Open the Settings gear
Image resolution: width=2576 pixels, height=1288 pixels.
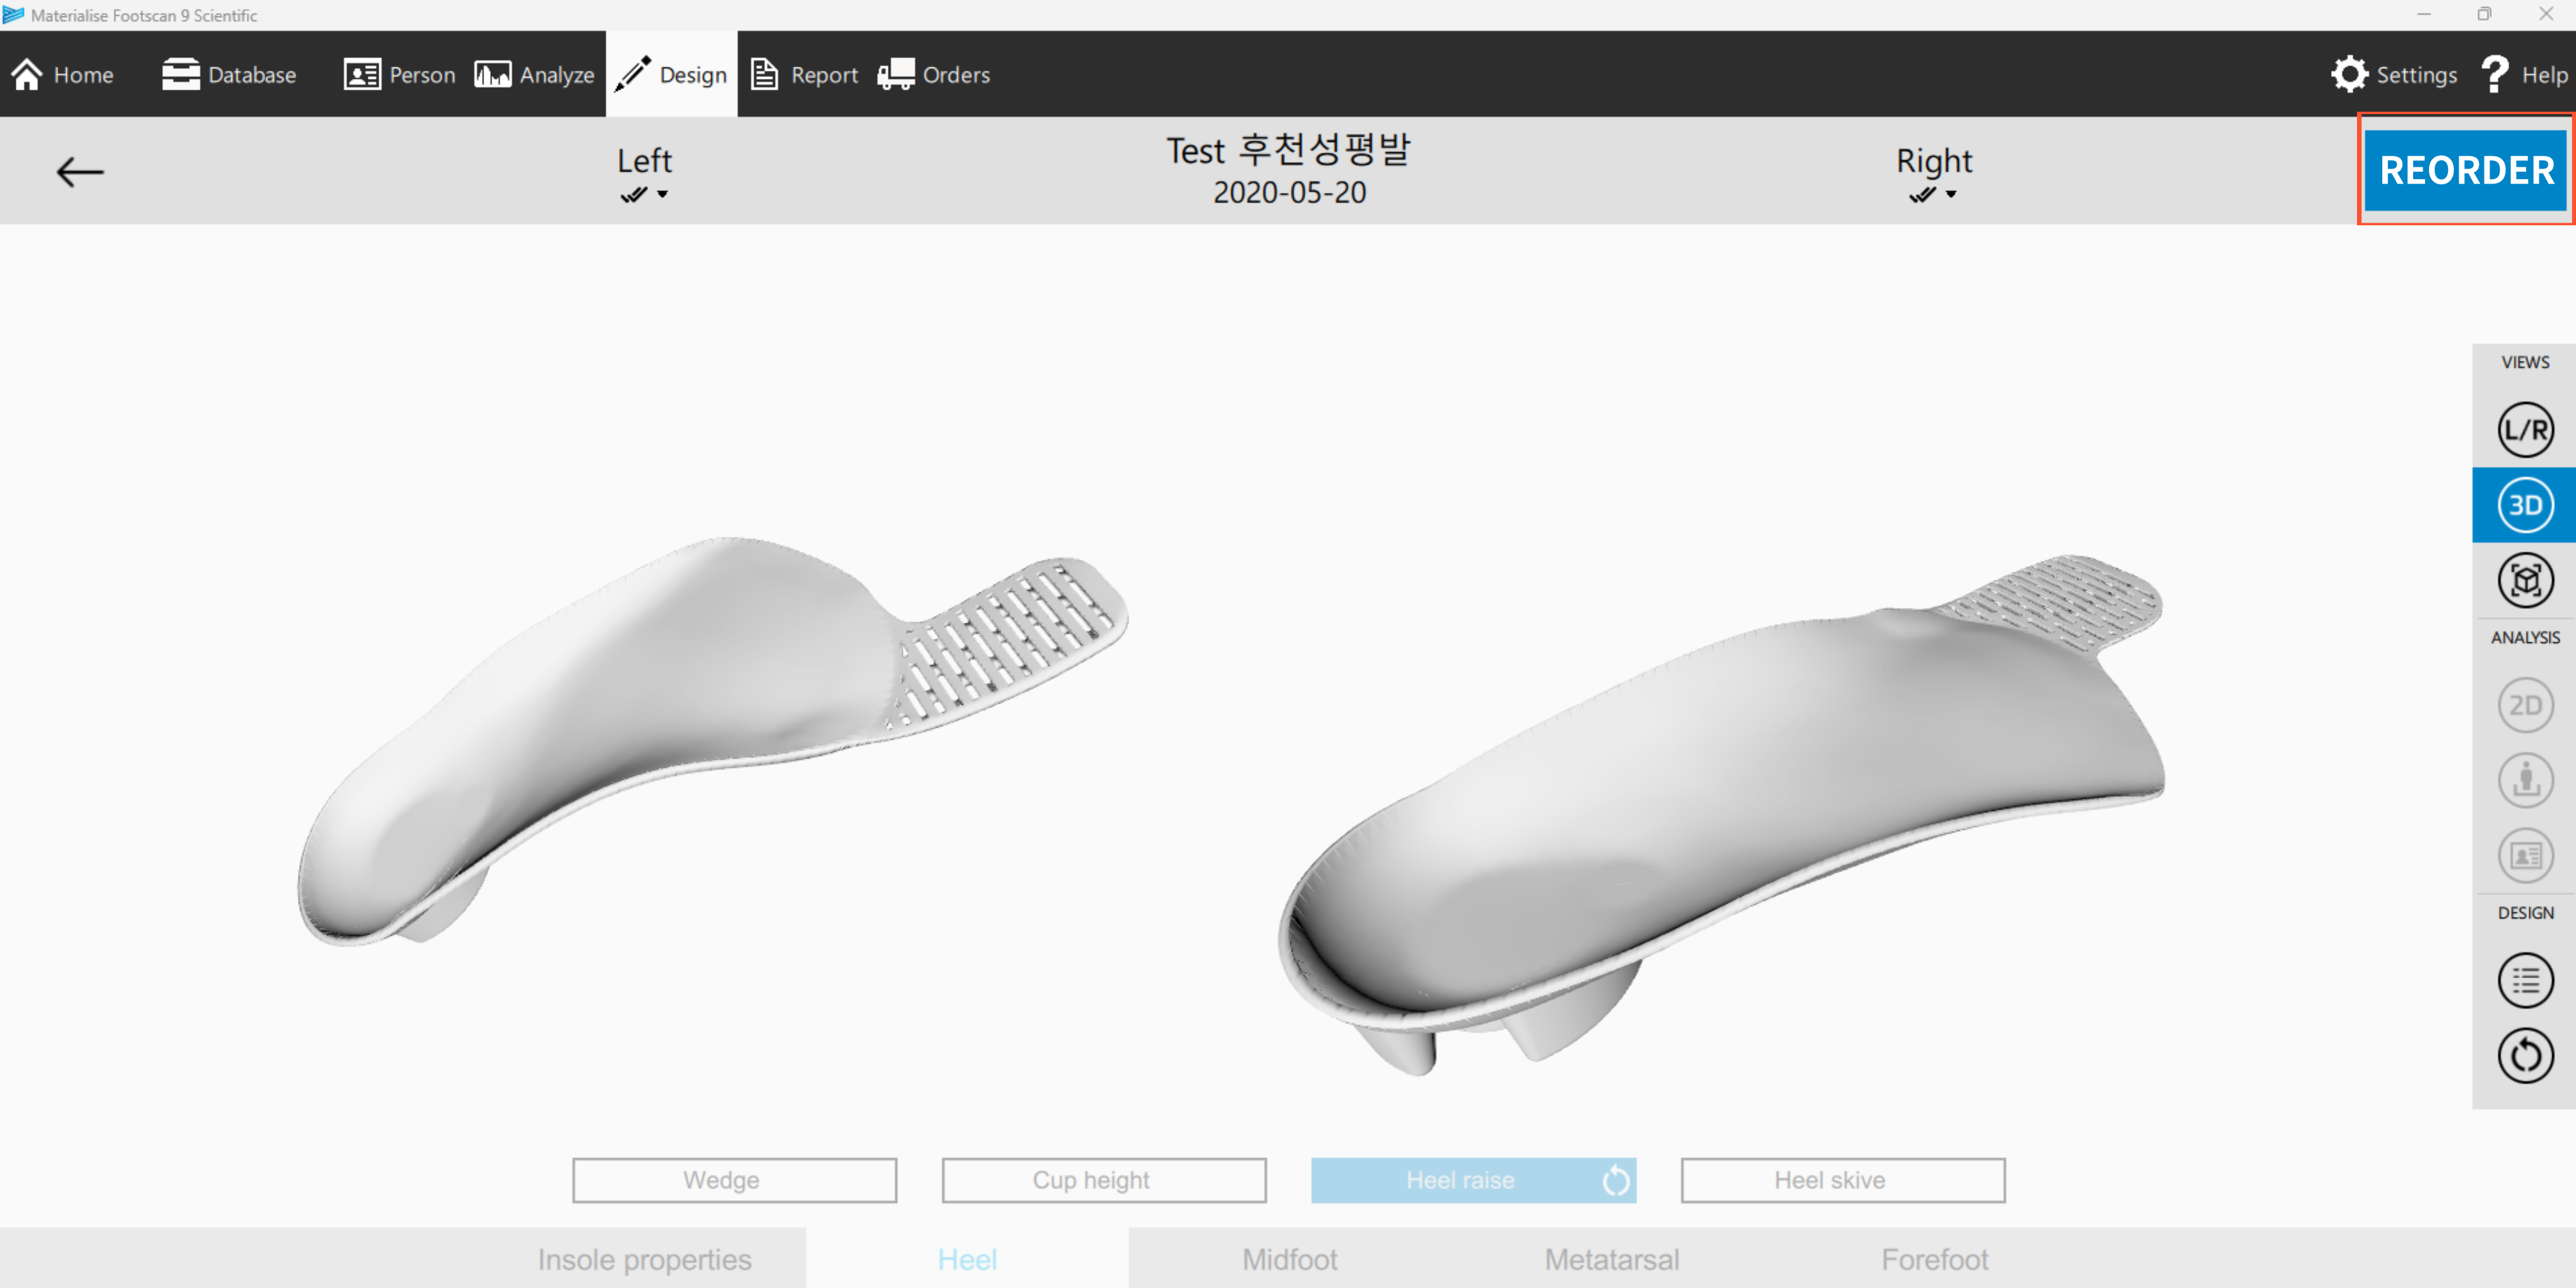pos(2394,75)
